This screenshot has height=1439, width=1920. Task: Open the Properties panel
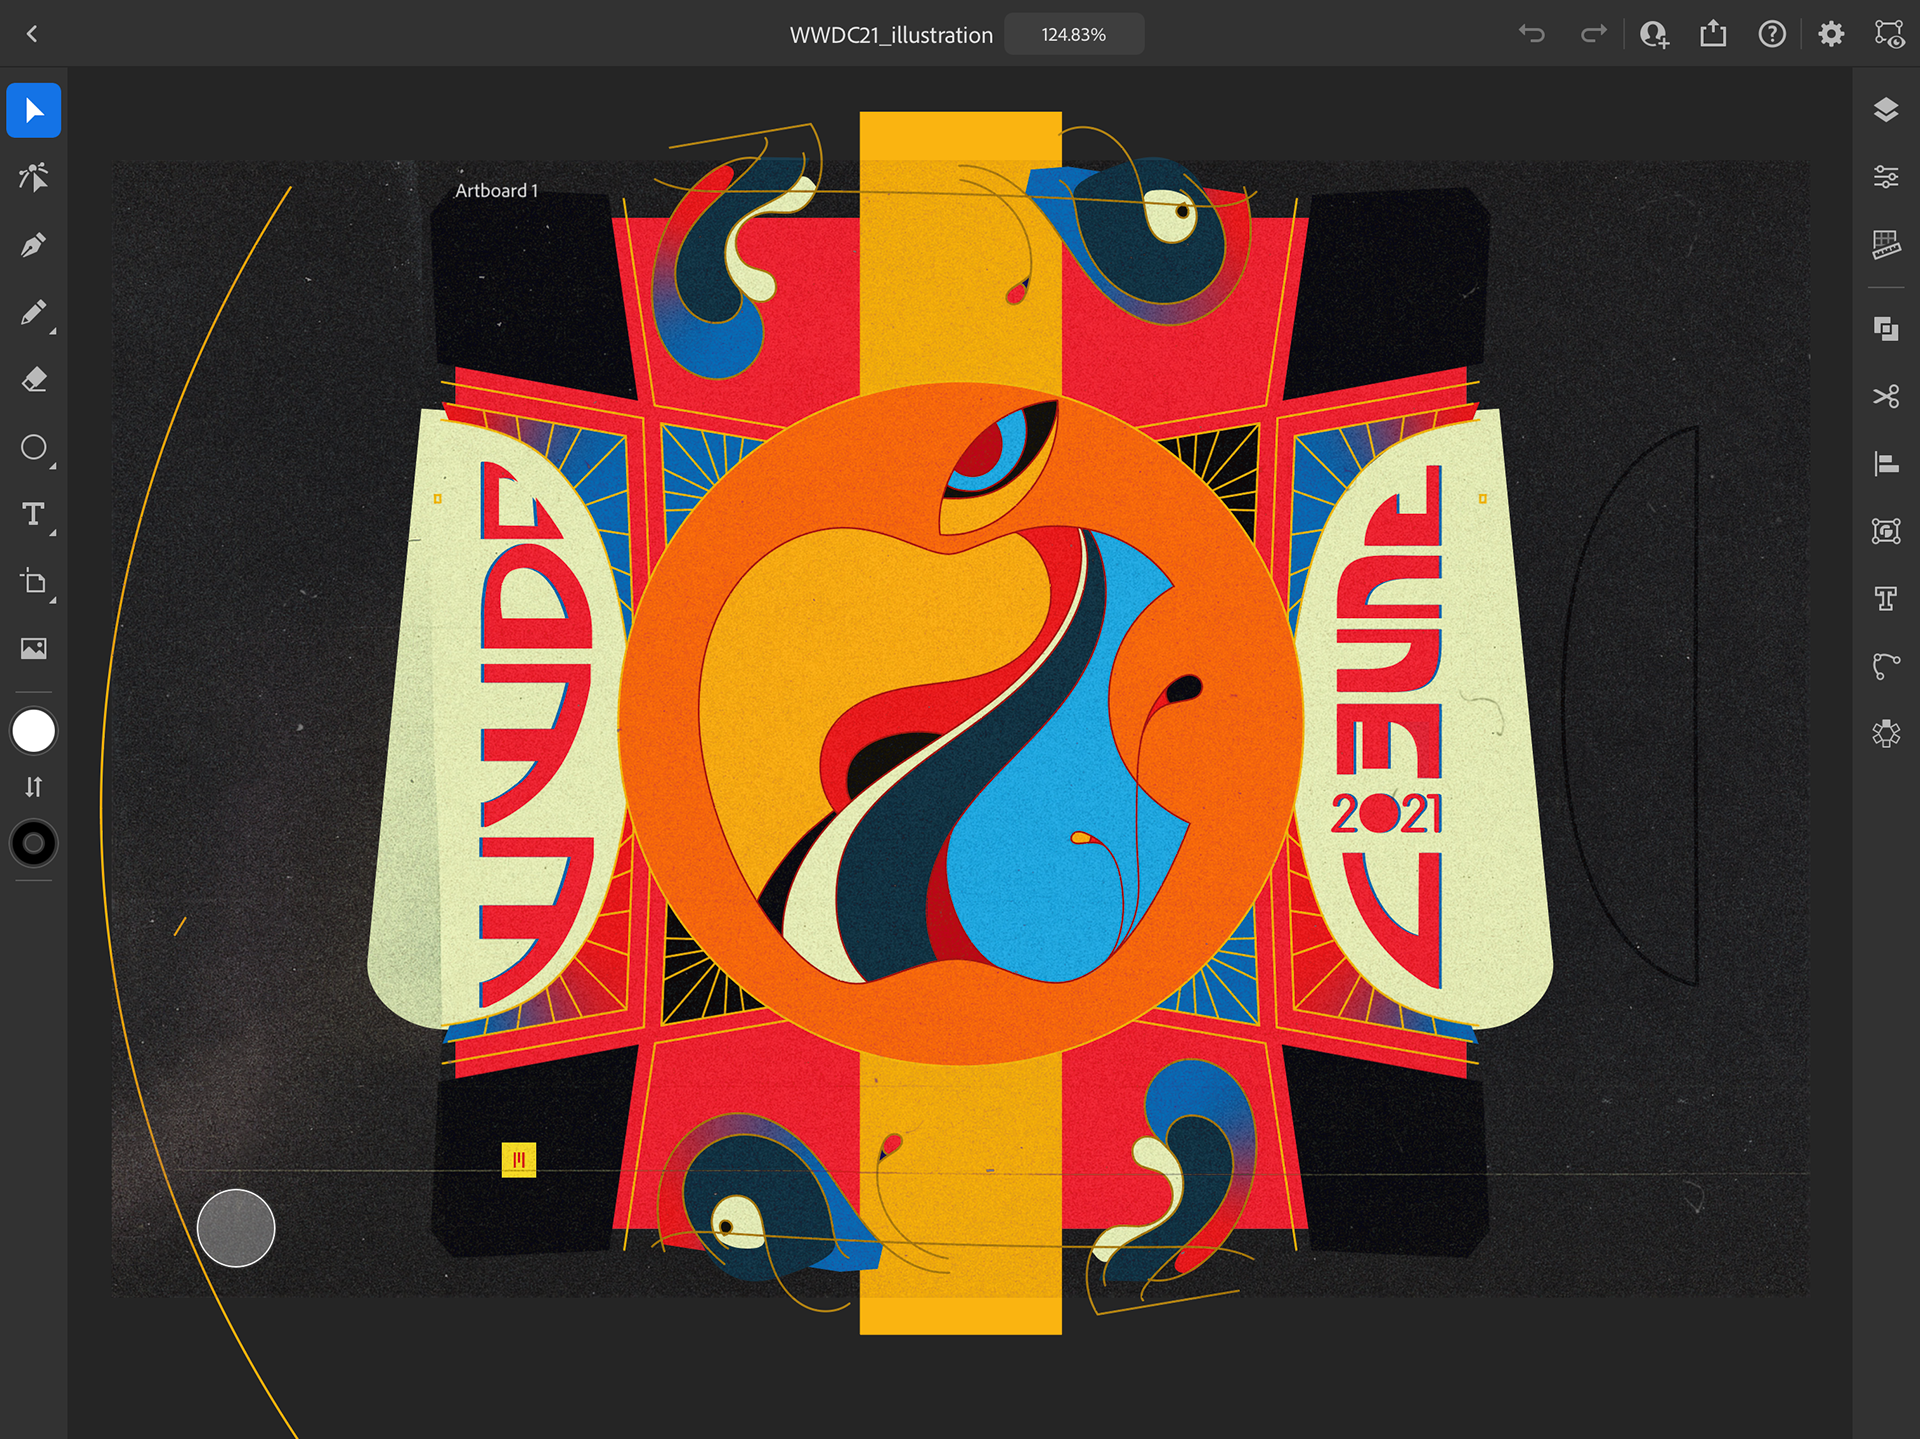(x=1885, y=178)
